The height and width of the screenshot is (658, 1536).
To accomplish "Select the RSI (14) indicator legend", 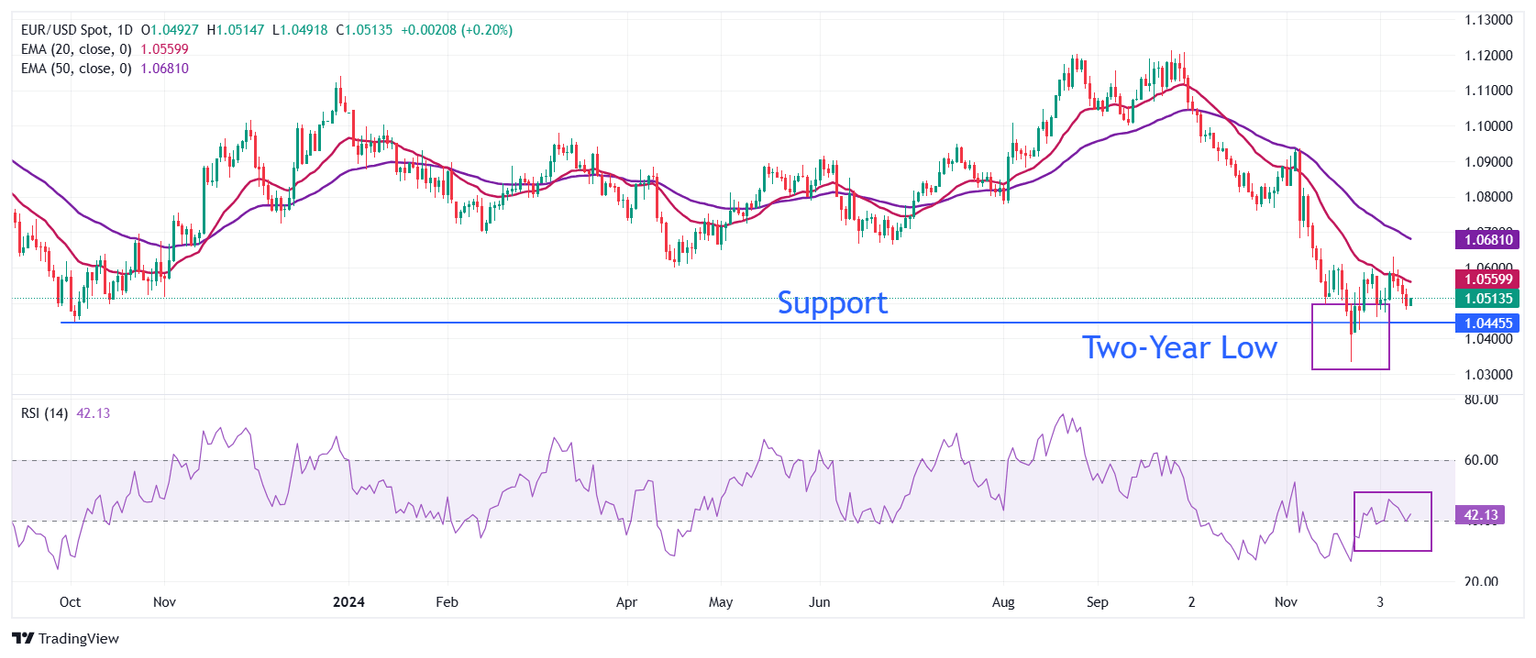I will pyautogui.click(x=45, y=413).
